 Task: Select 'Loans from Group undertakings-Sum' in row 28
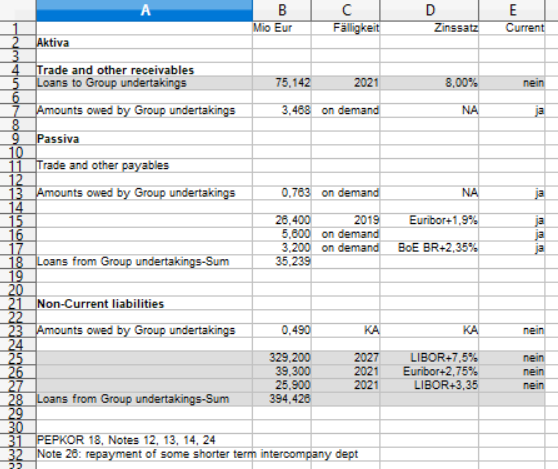coord(144,399)
